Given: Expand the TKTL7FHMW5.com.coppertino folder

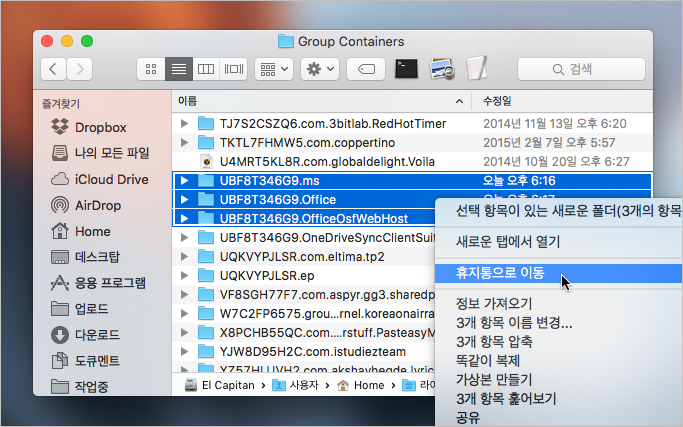Looking at the screenshot, I should coord(184,142).
